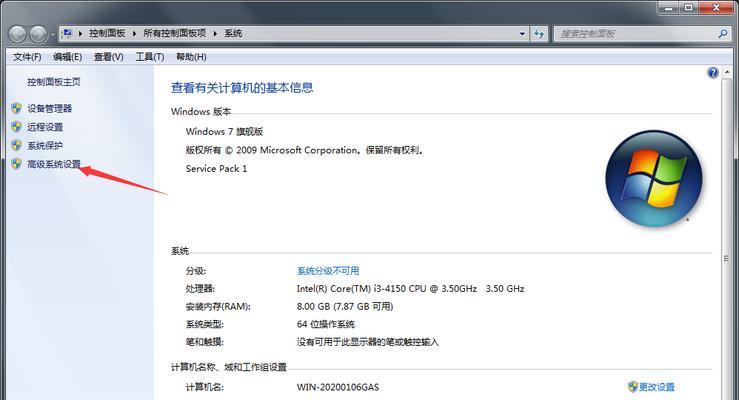Open the address bar history dropdown arrow
The height and width of the screenshot is (400, 739).
tap(522, 33)
